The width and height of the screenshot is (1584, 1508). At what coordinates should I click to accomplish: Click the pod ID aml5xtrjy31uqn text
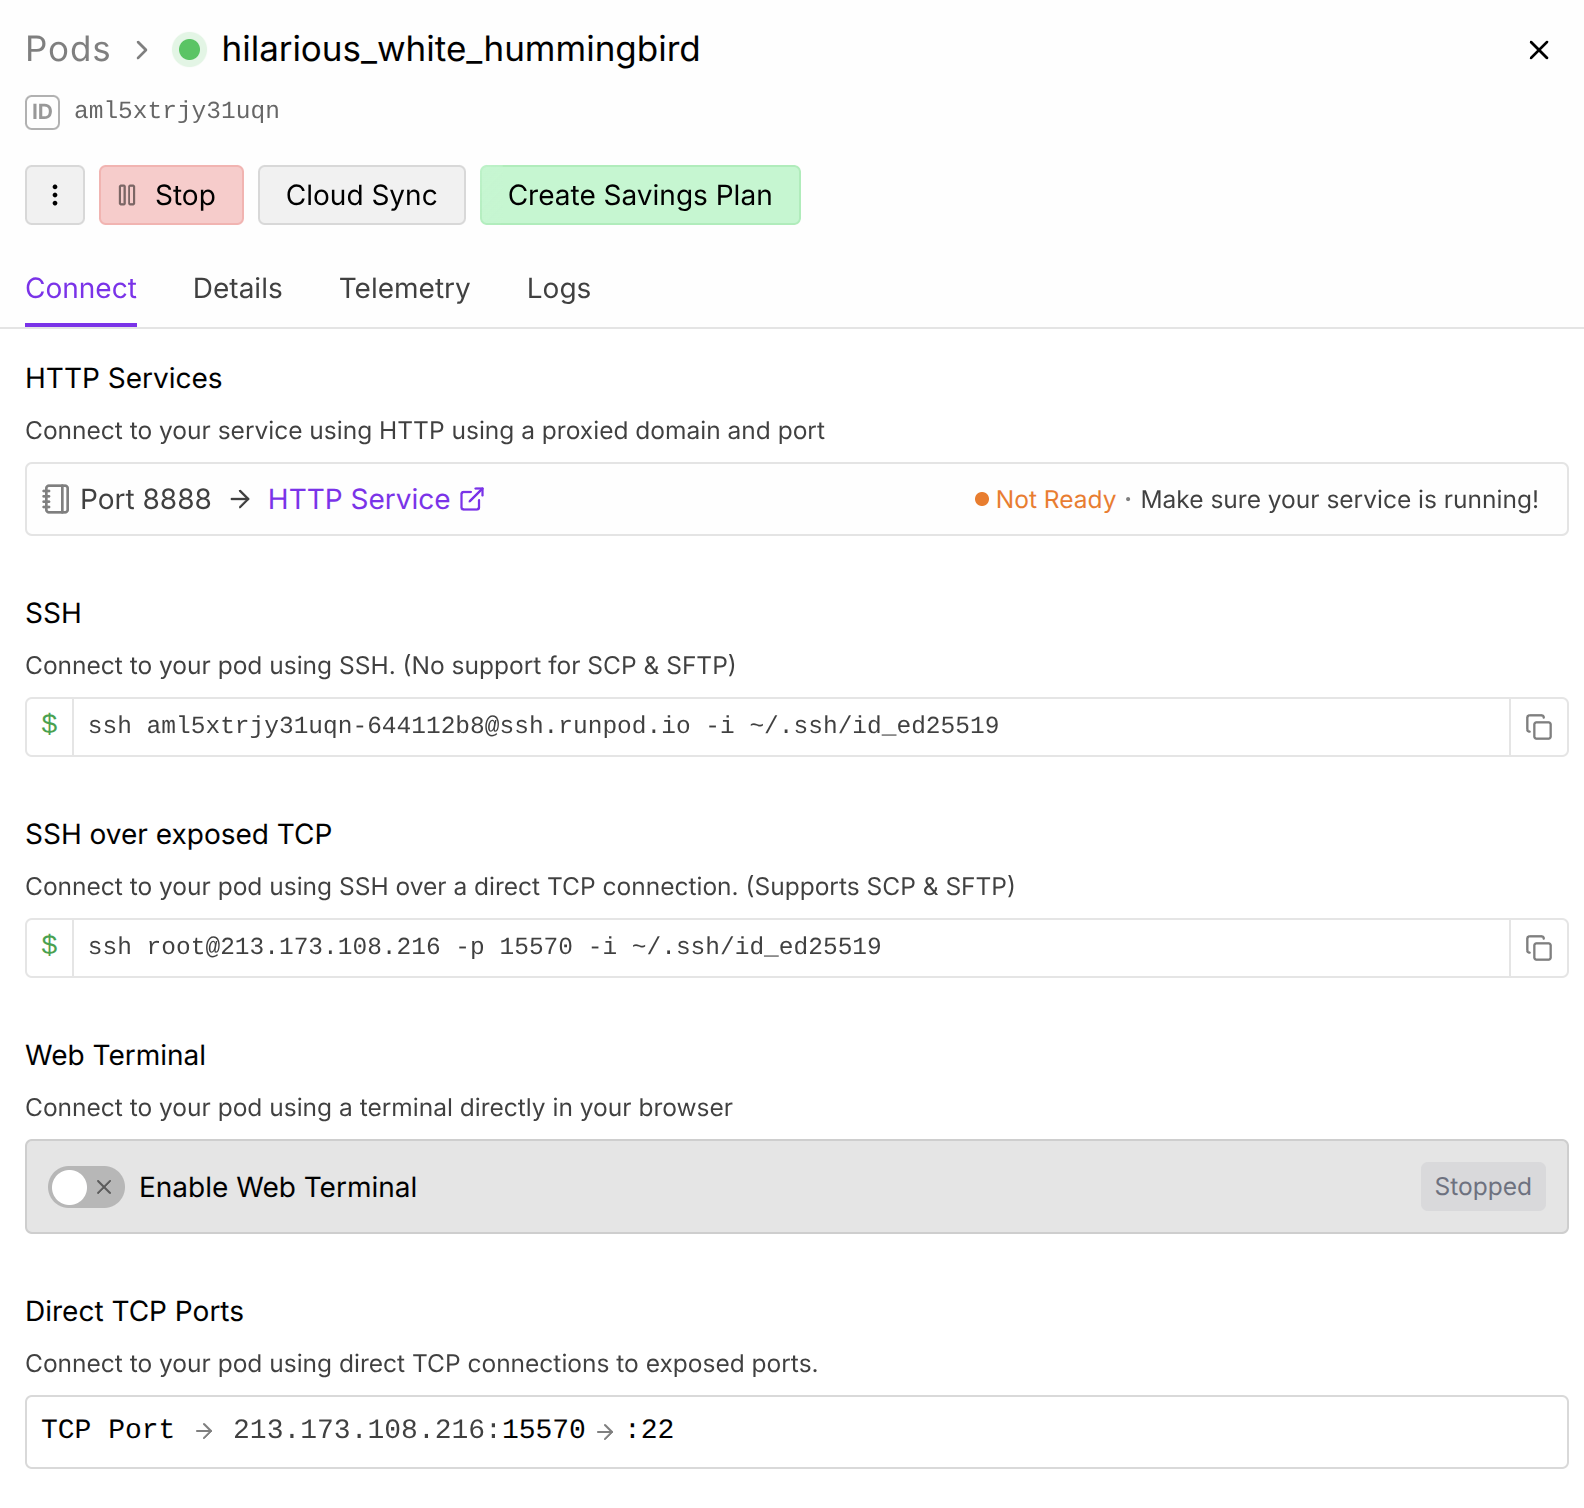coord(177,111)
